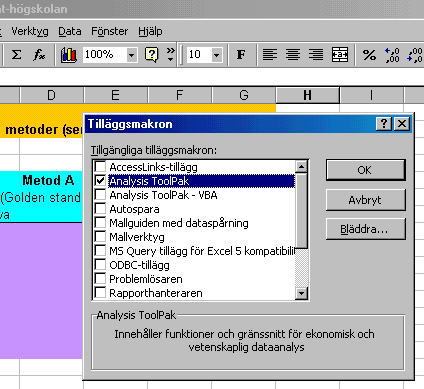Image resolution: width=424 pixels, height=389 pixels.
Task: Click the add-in list scrollbar thumb
Action: click(x=301, y=211)
